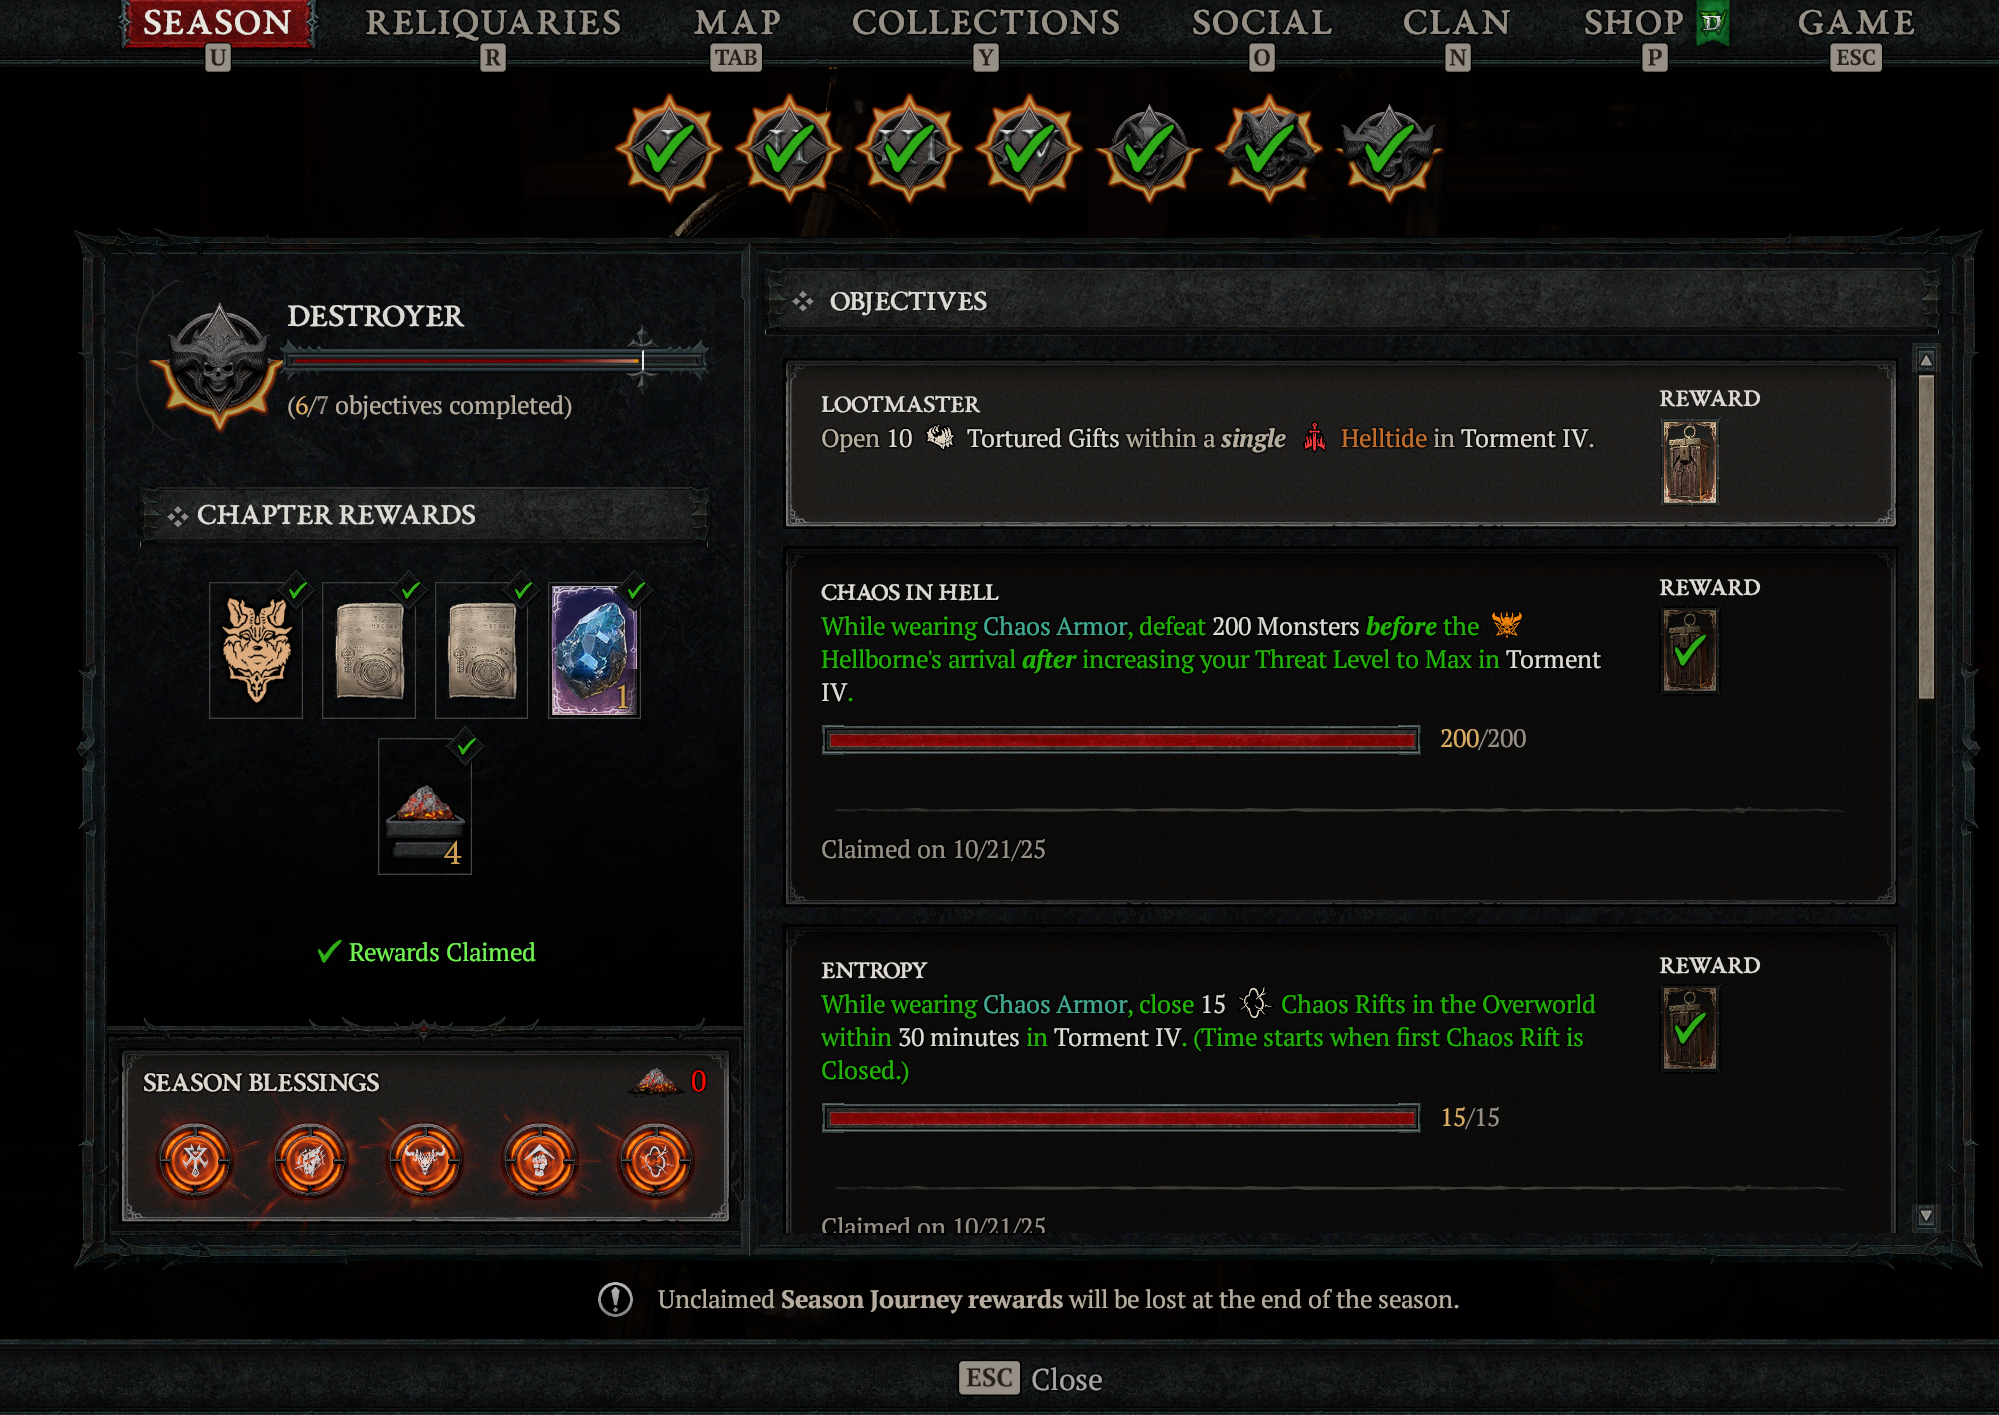Click the scrollbar down arrow in Objectives
Viewport: 1999px width, 1415px height.
[1926, 1216]
